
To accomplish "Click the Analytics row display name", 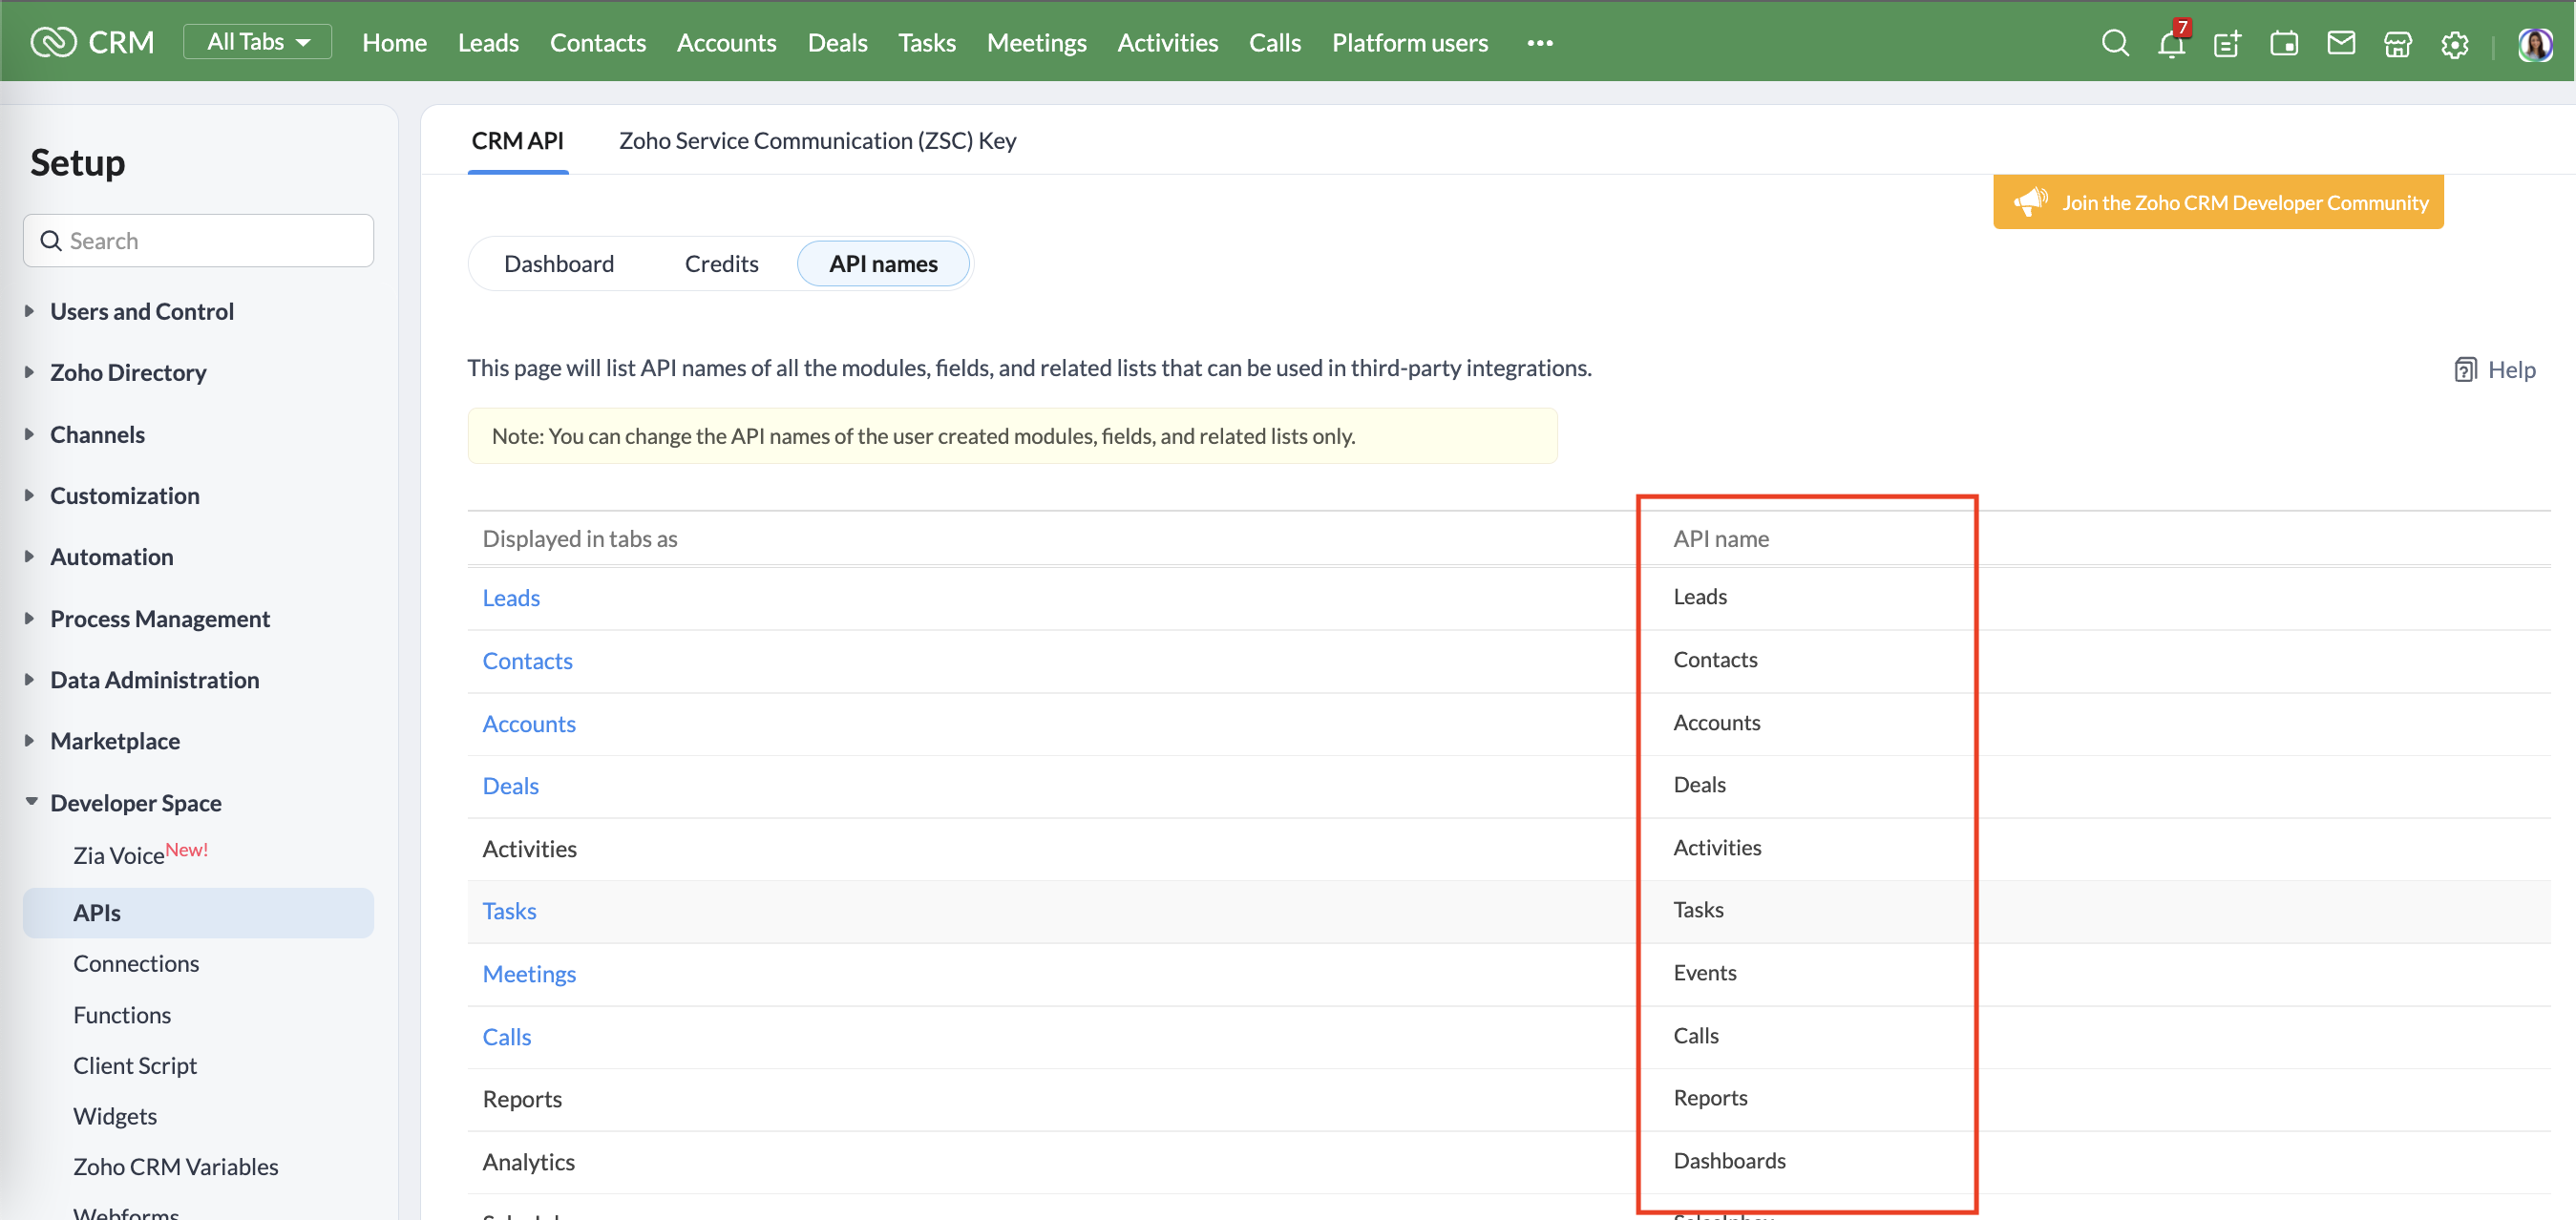I will (528, 1161).
